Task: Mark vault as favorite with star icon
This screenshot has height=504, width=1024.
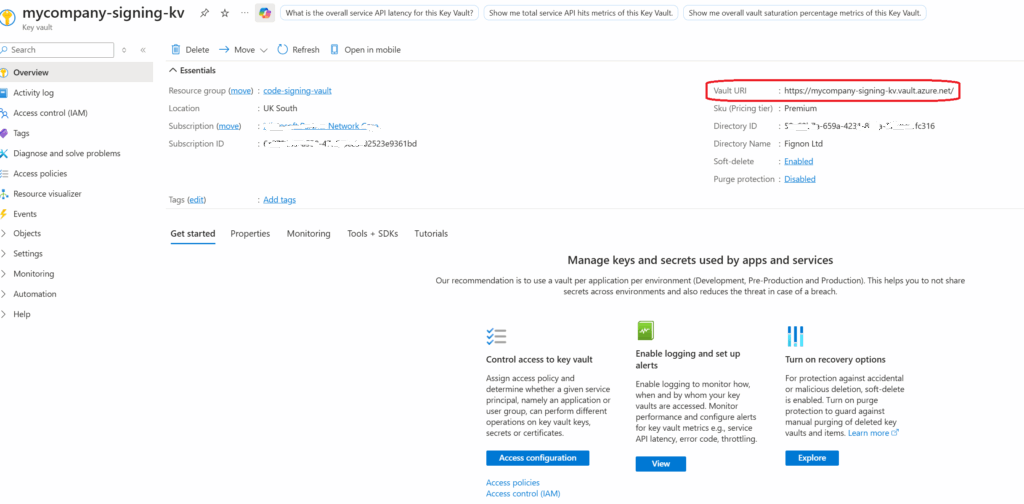Action: click(224, 13)
